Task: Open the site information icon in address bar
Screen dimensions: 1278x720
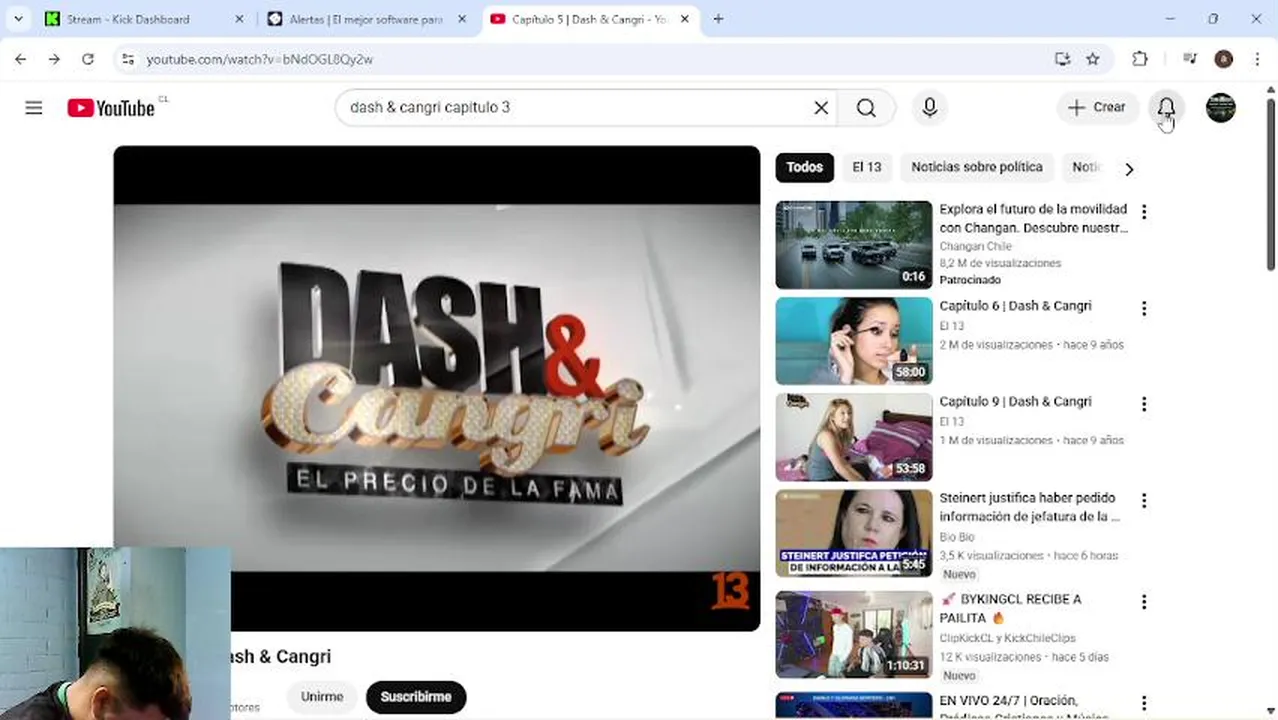Action: click(128, 59)
